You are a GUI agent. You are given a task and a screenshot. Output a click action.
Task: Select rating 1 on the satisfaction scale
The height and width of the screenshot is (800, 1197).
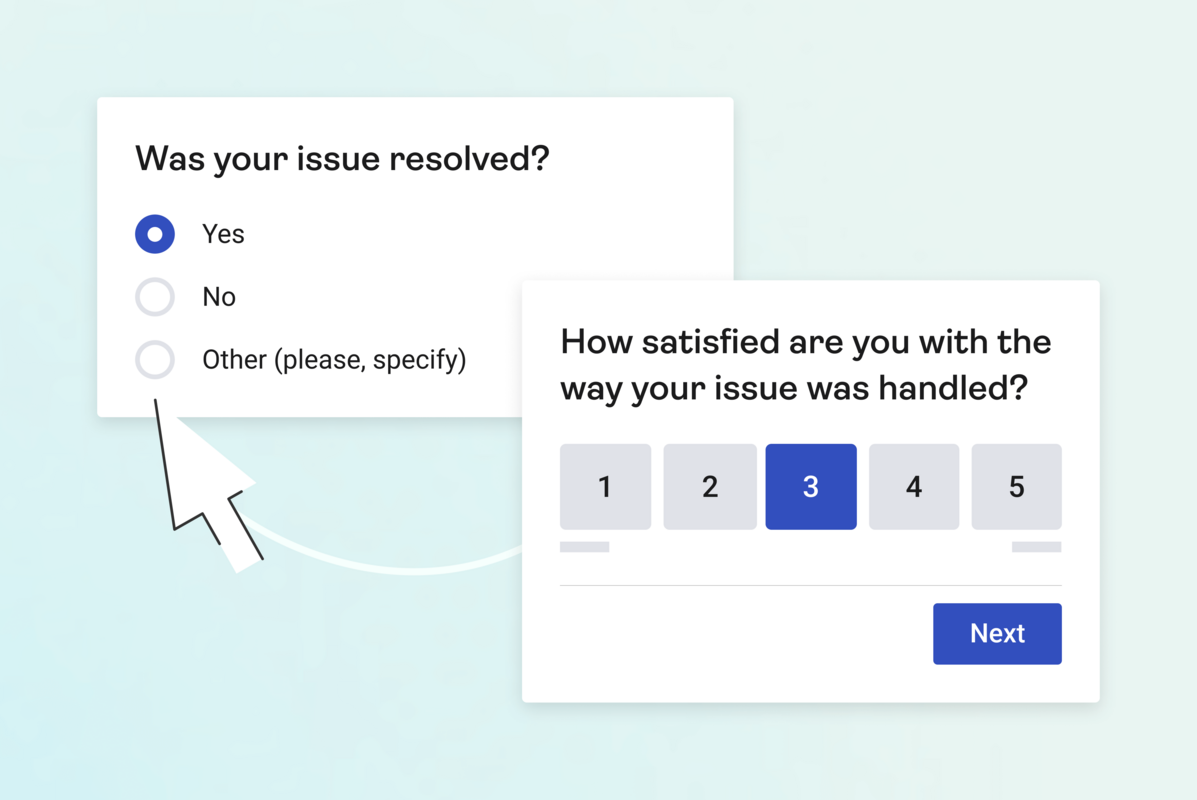pyautogui.click(x=605, y=487)
